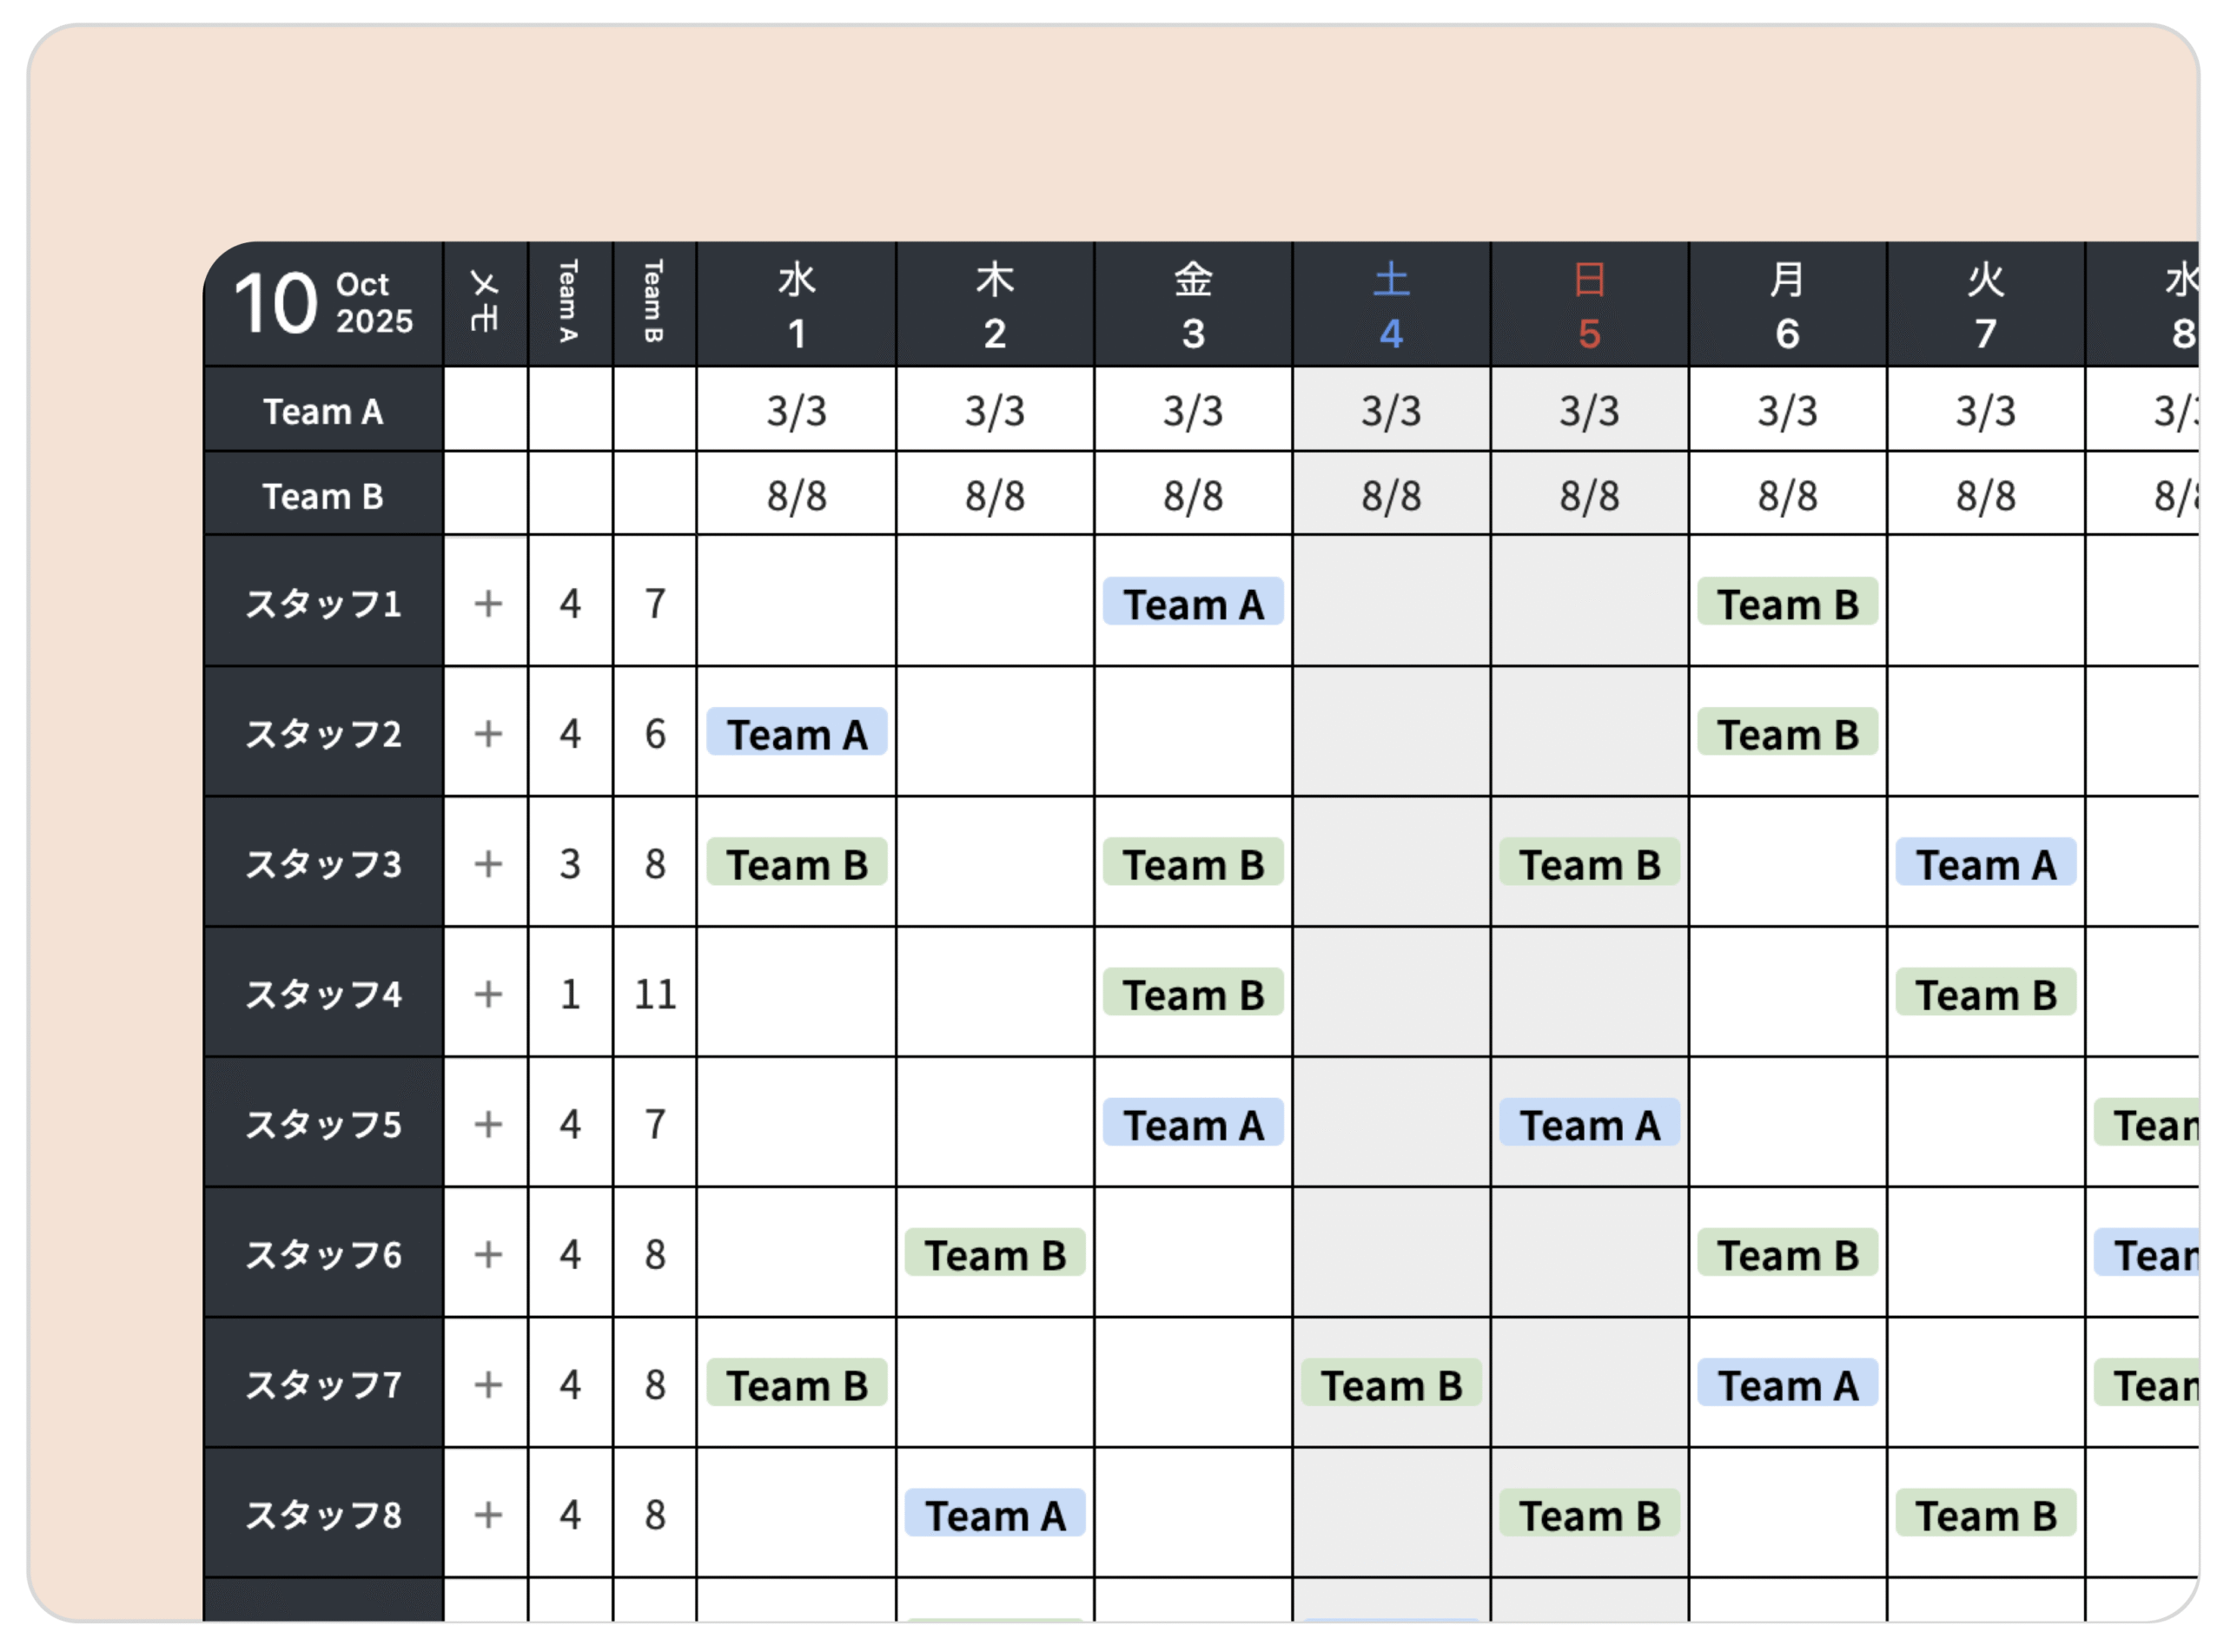Click the plus icon for スタッフ2
The width and height of the screenshot is (2224, 1652).
[x=487, y=733]
